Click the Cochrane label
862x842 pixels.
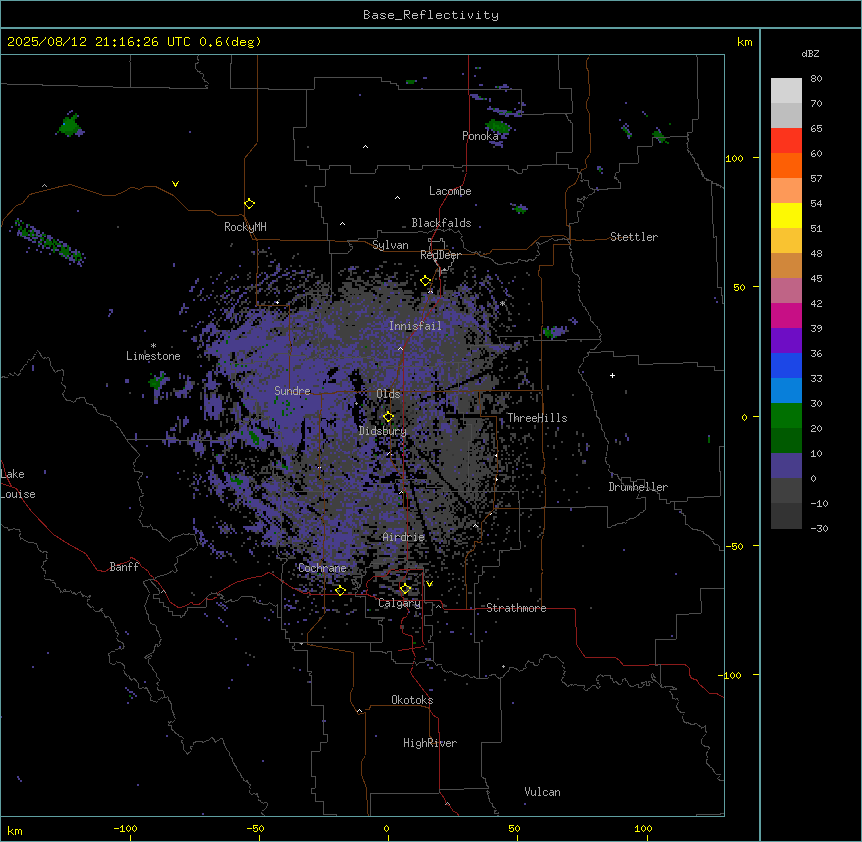[x=323, y=568]
